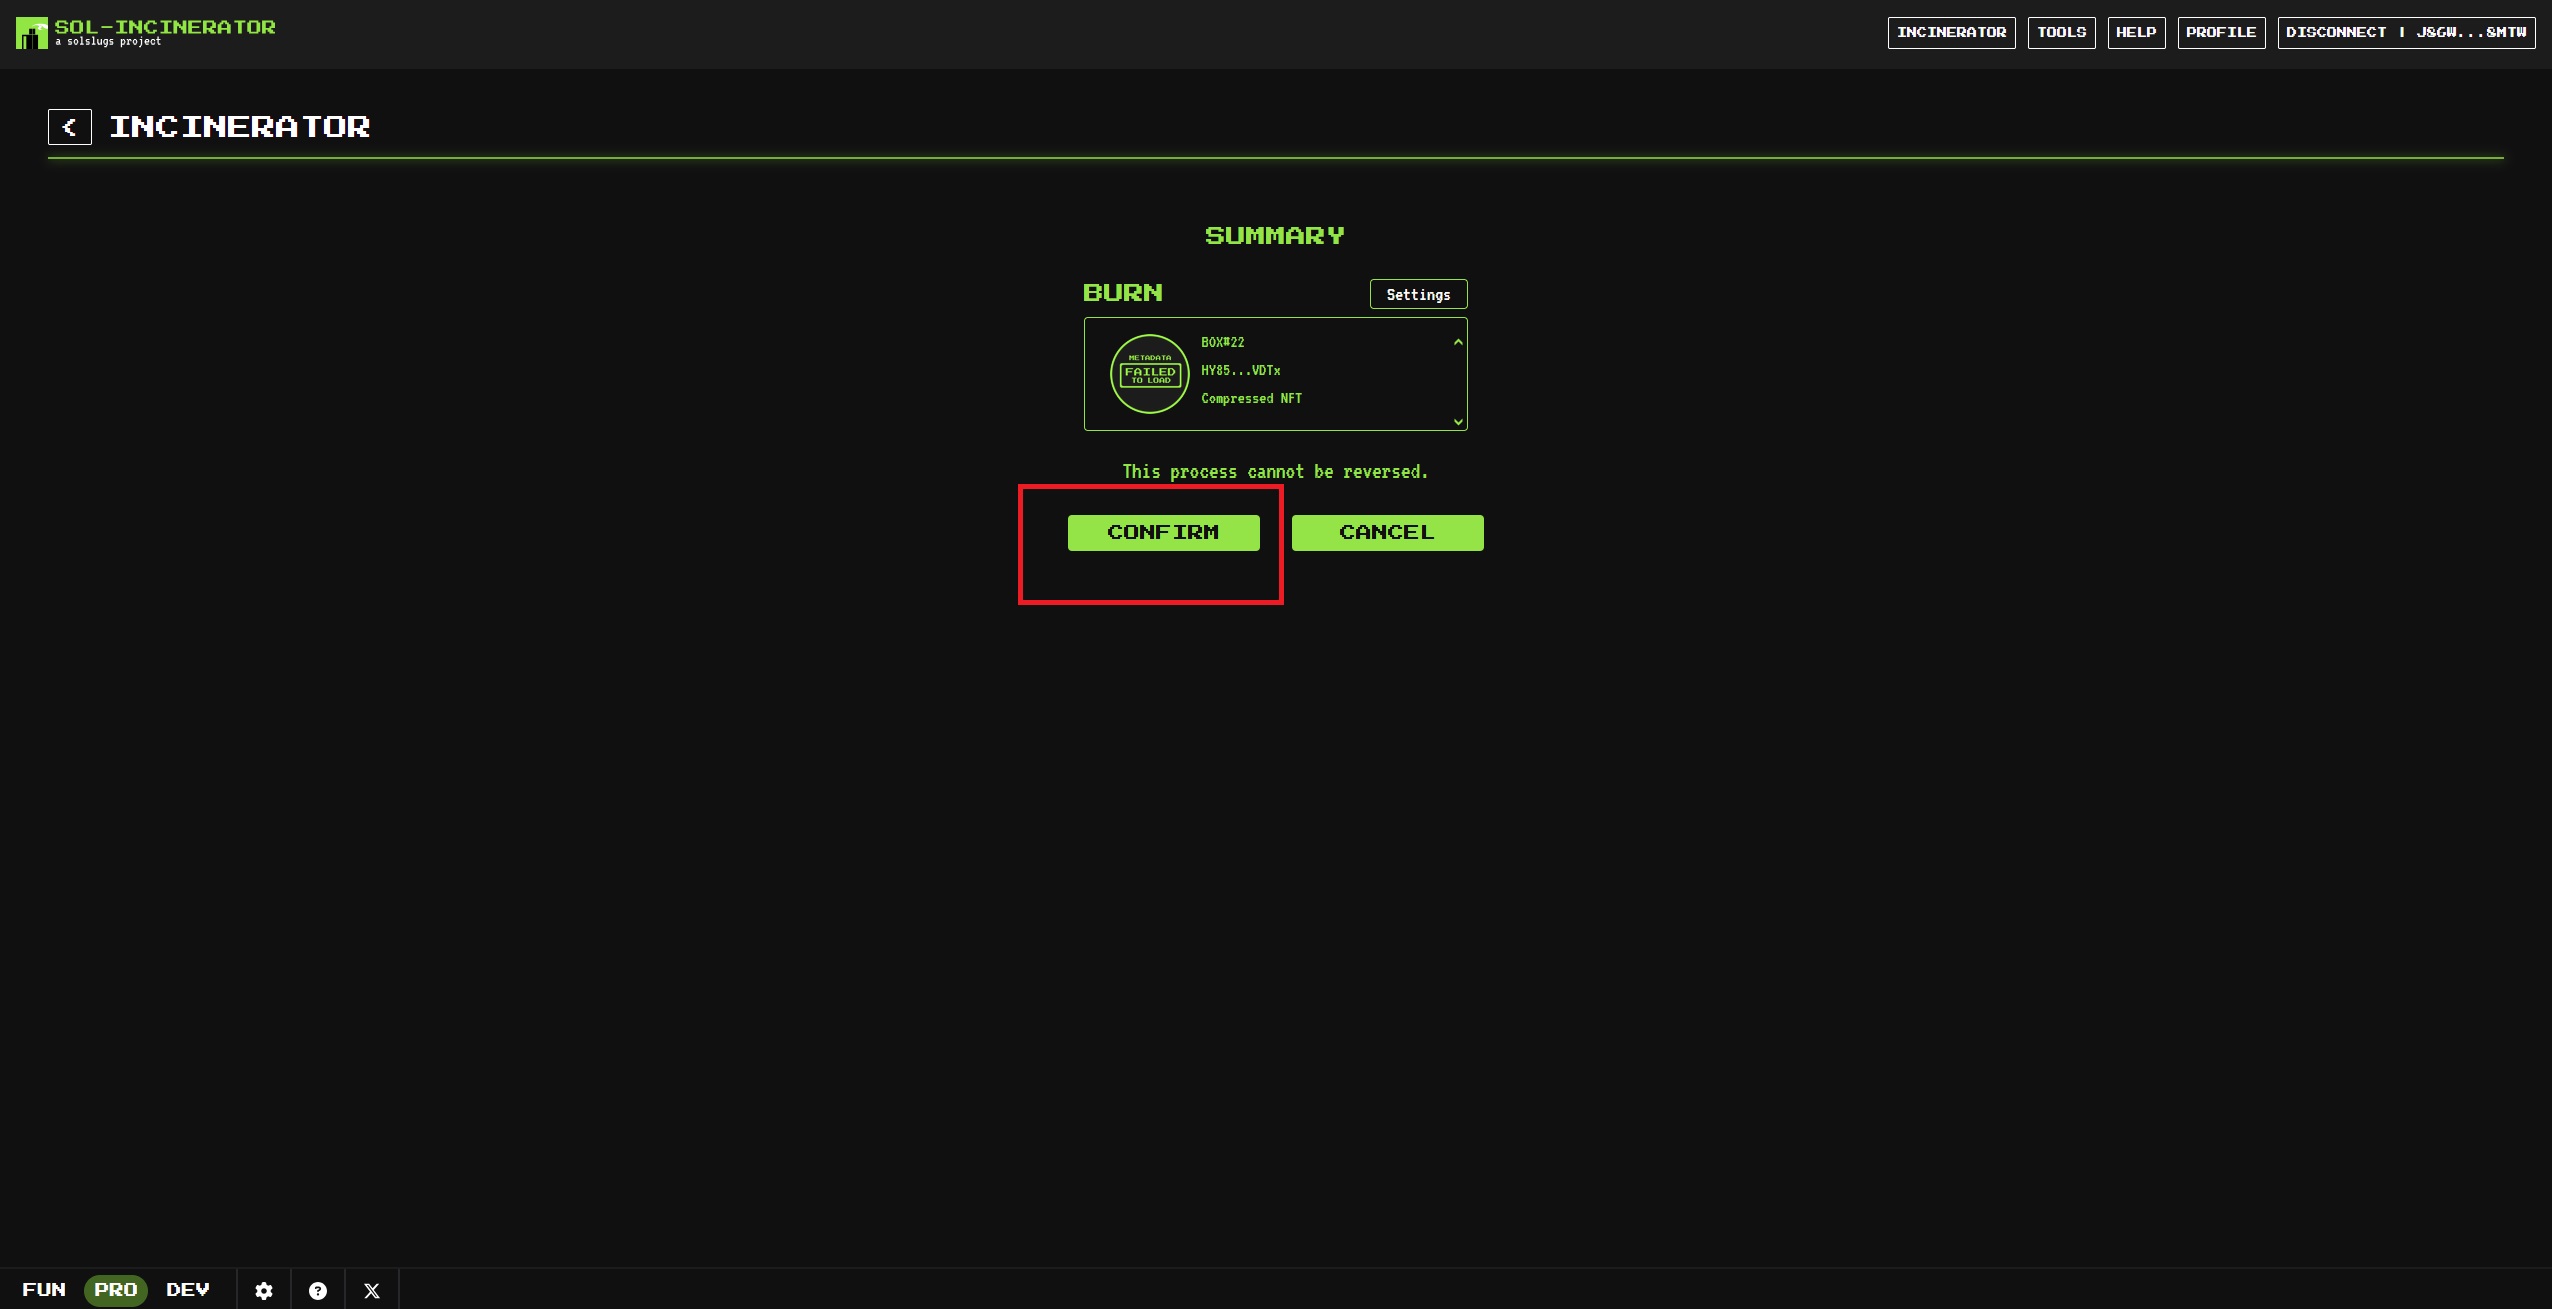Open the X (Twitter) icon link

[372, 1290]
